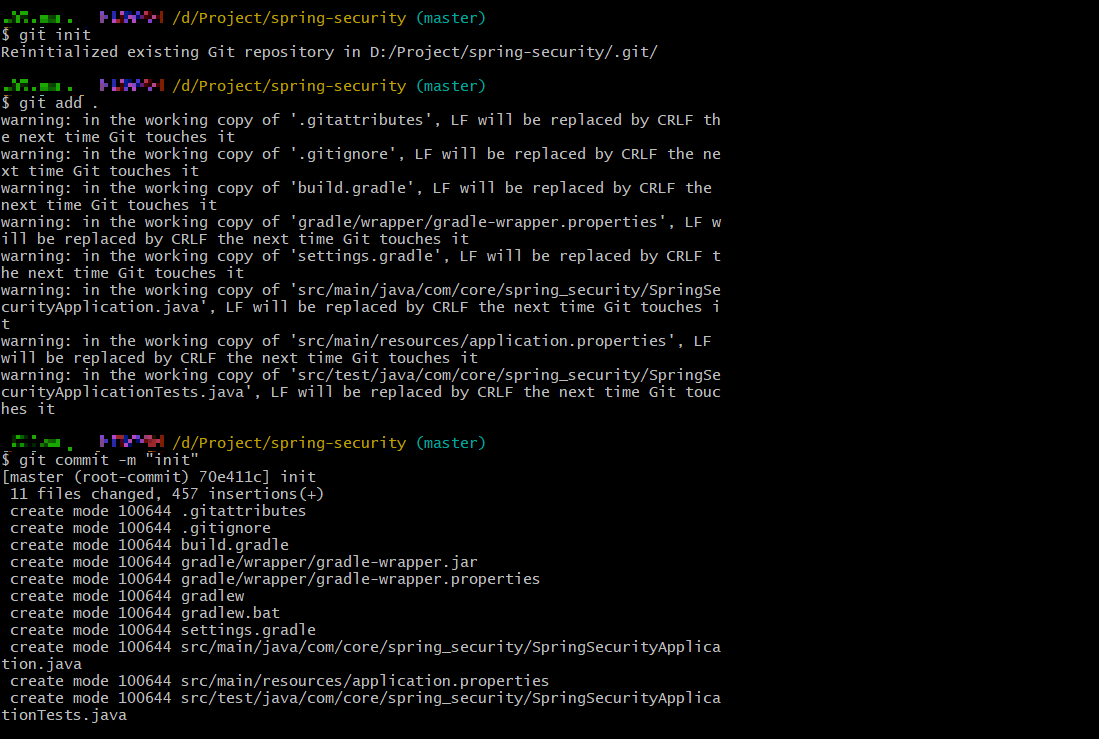Select the "create mode 100644 gradlew" line

click(x=127, y=596)
